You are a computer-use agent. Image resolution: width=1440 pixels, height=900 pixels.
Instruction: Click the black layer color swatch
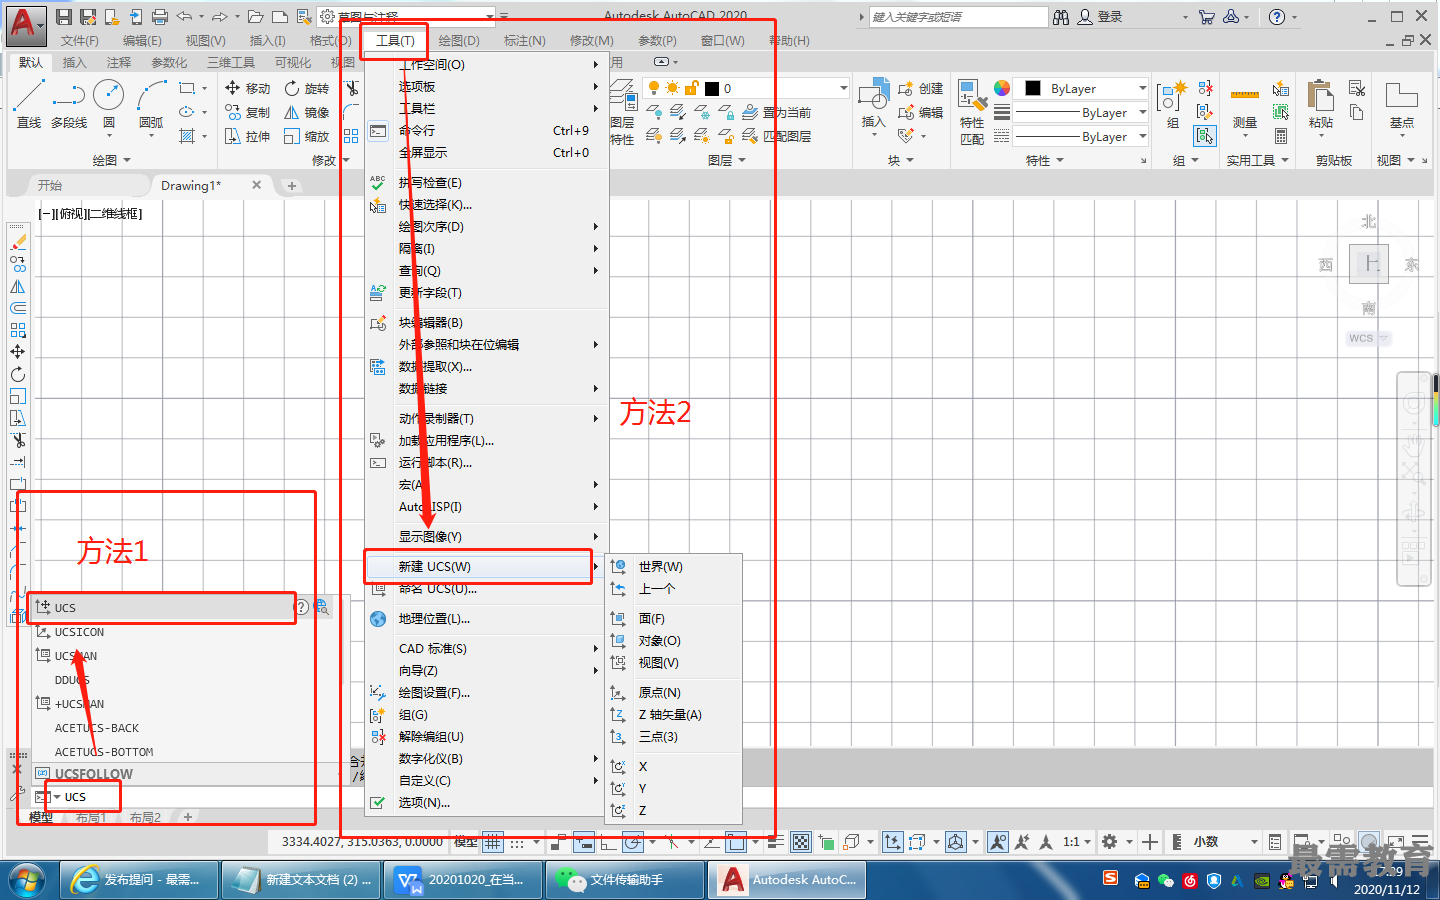click(x=712, y=88)
